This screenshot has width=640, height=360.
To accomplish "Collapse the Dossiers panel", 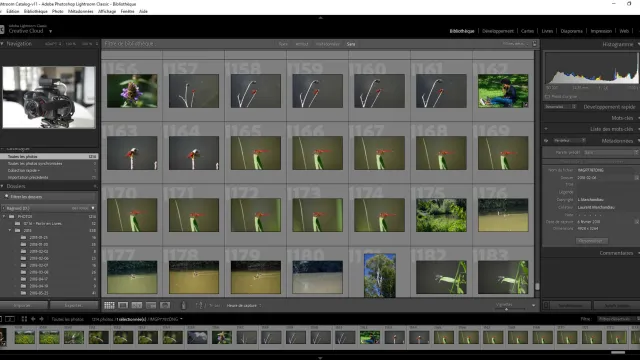I will point(2,186).
